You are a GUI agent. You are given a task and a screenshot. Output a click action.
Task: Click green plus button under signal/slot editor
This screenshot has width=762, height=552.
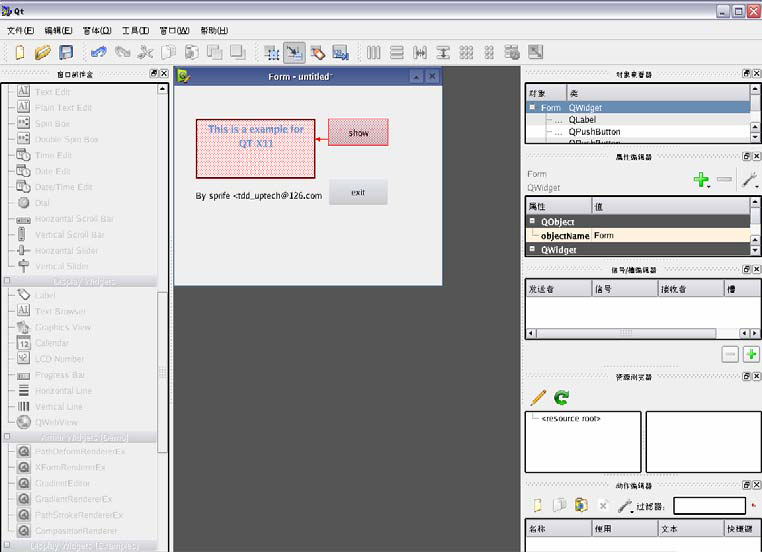pos(750,354)
